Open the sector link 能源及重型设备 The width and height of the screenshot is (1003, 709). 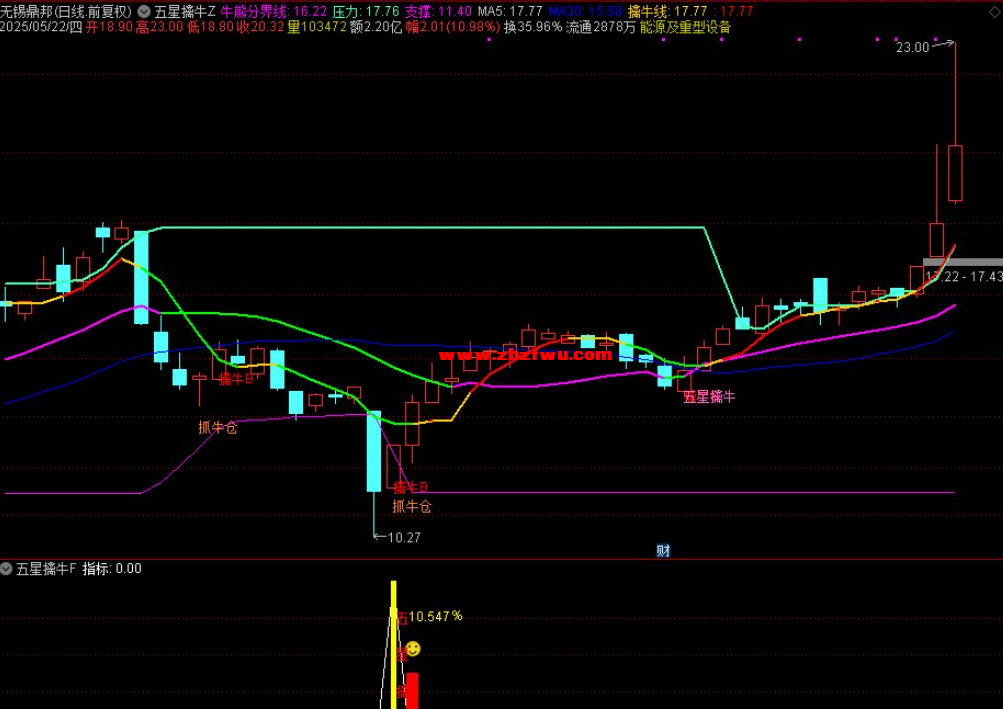point(685,28)
